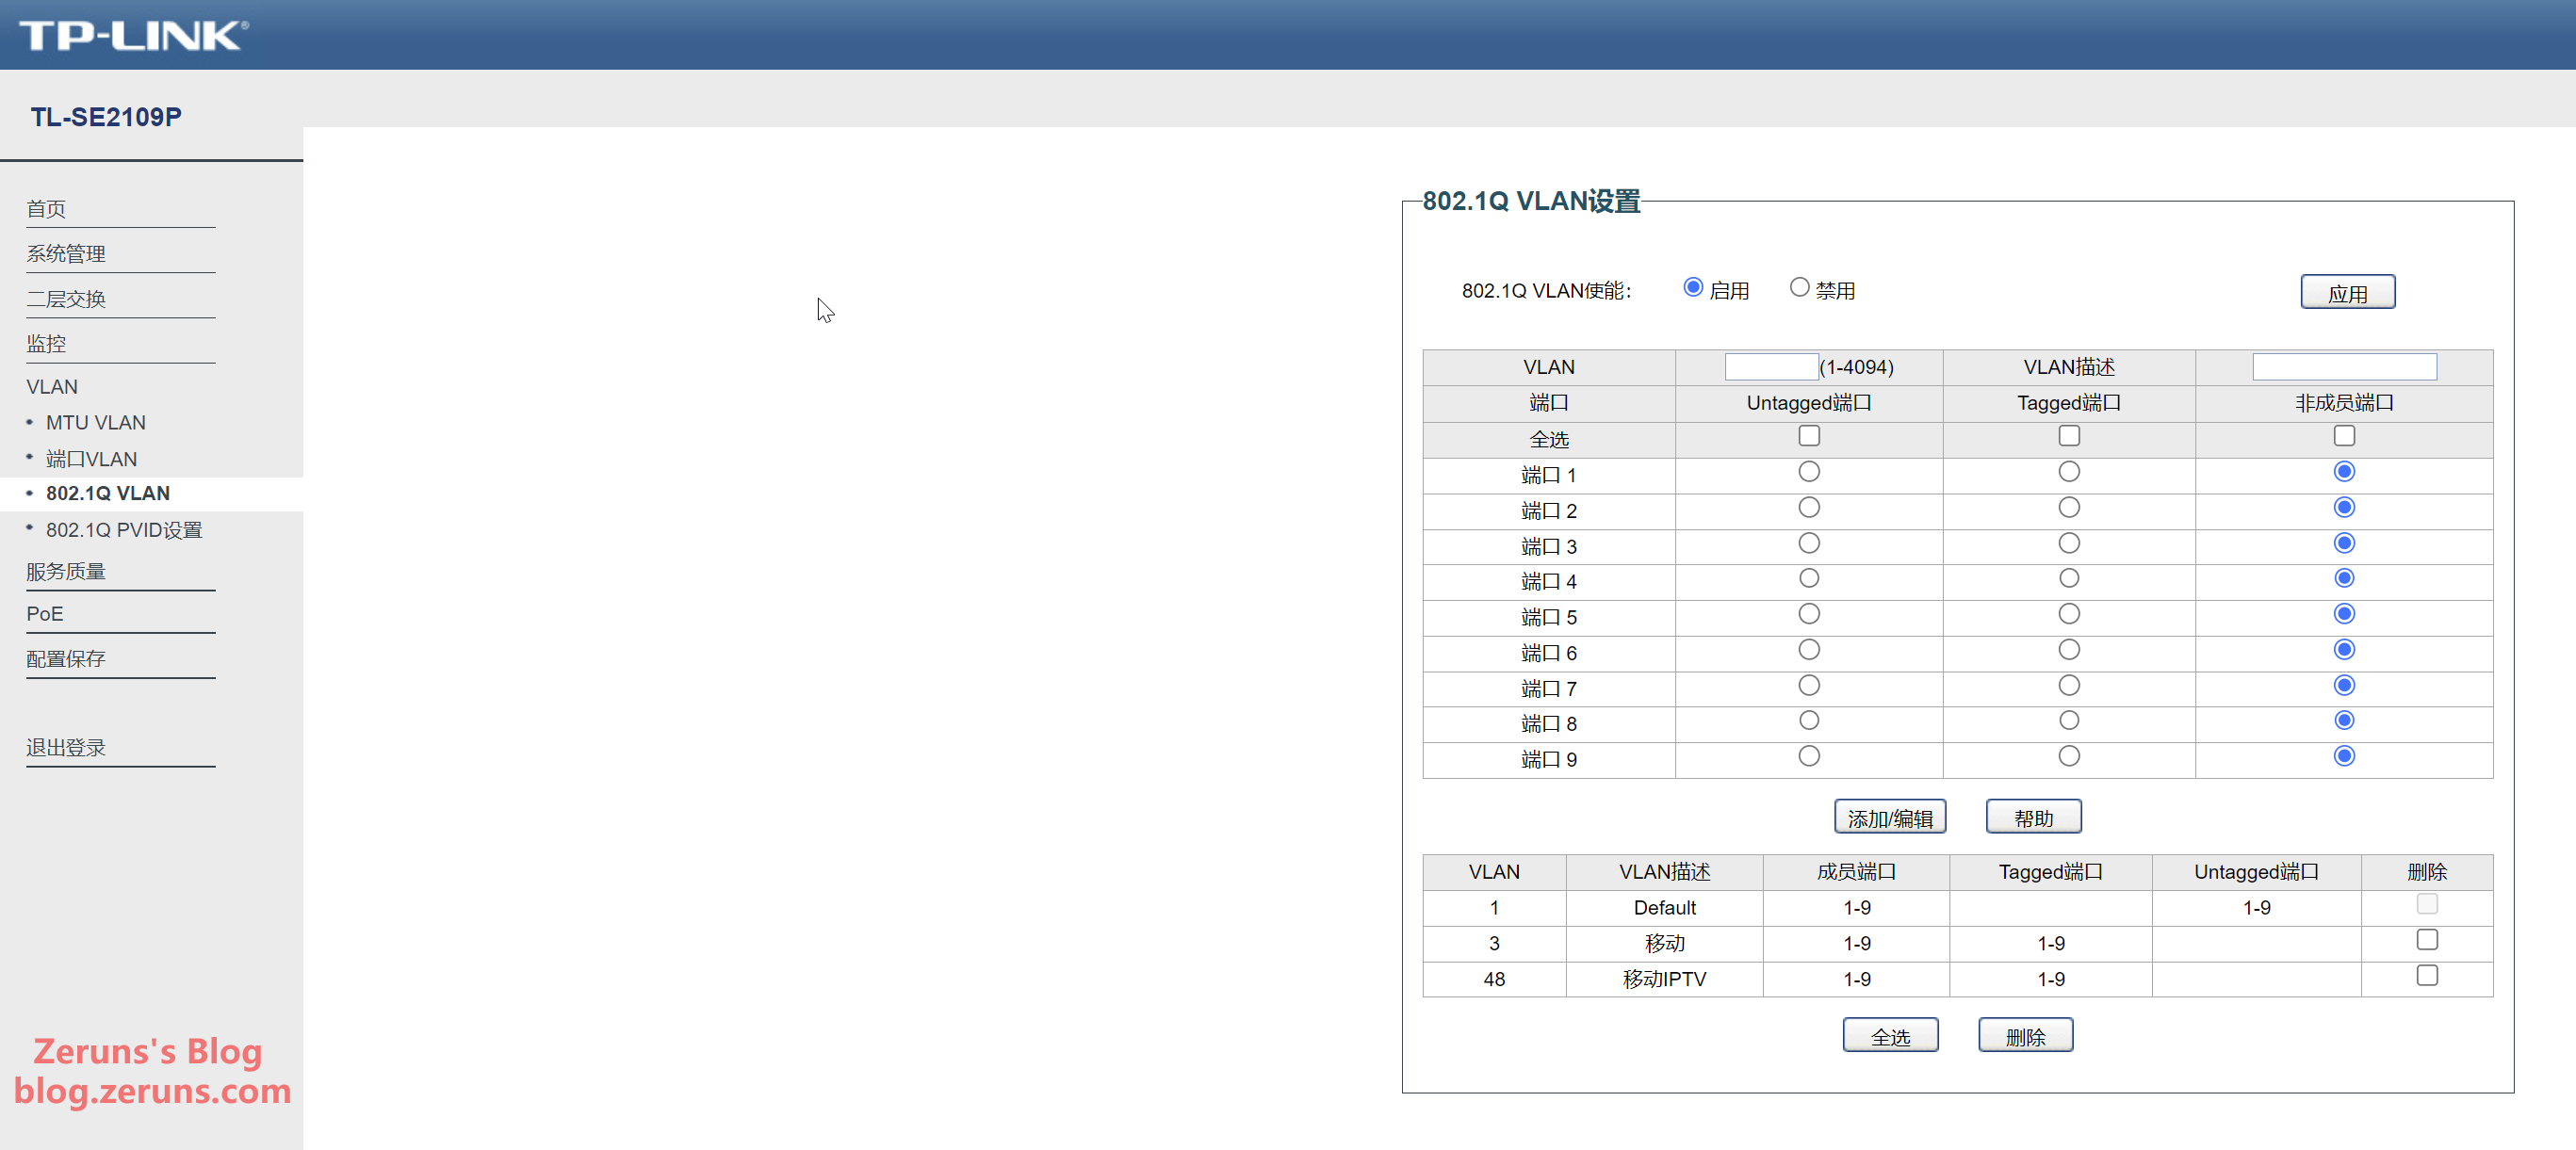Screen dimensions: 2576x1150
Task: Set 端口 6 as Tagged
Action: pos(2069,650)
